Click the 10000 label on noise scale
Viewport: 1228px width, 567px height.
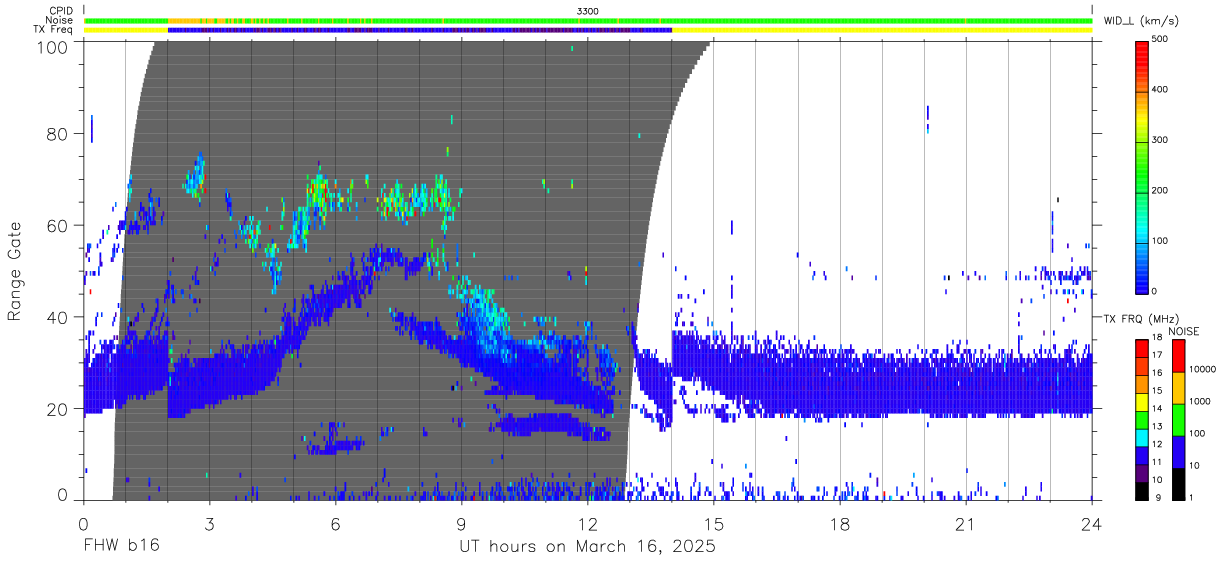coord(1201,369)
